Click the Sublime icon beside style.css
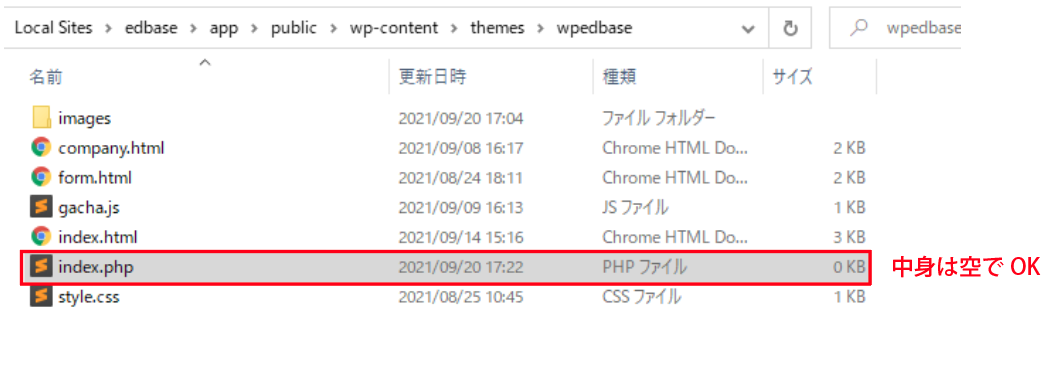This screenshot has height=375, width=1043. point(41,296)
